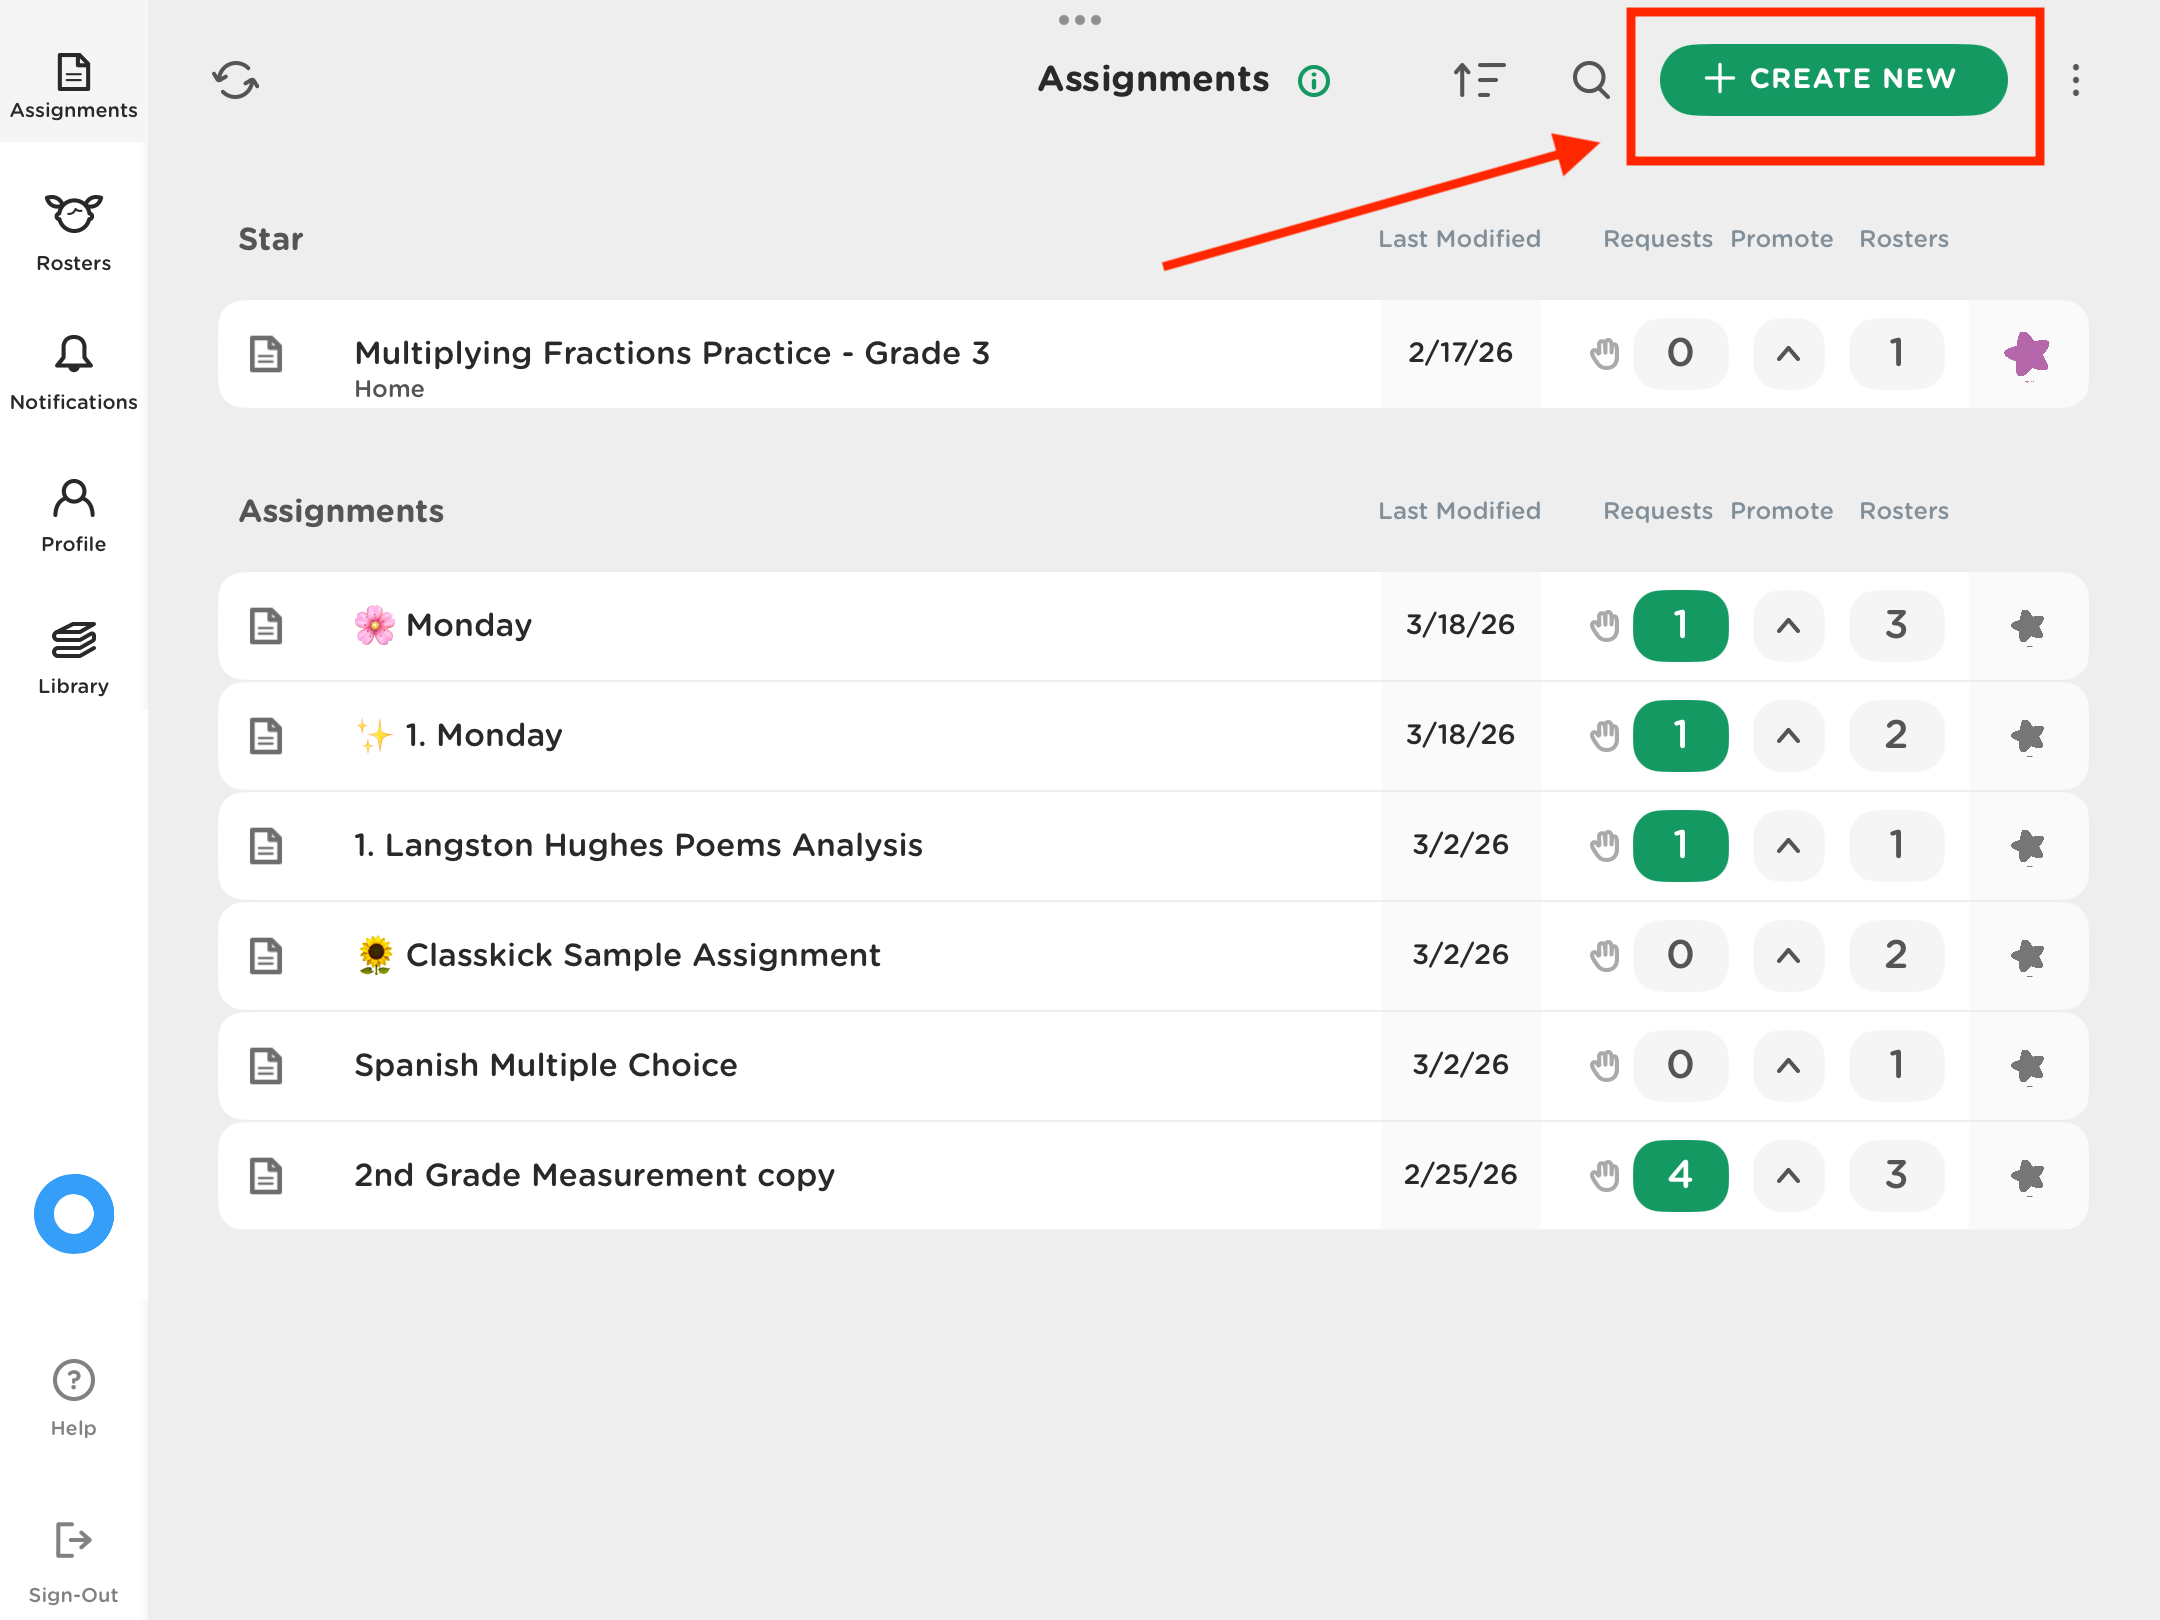2160x1620 pixels.
Task: Open the Assignments sidebar tab
Action: pos(73,86)
